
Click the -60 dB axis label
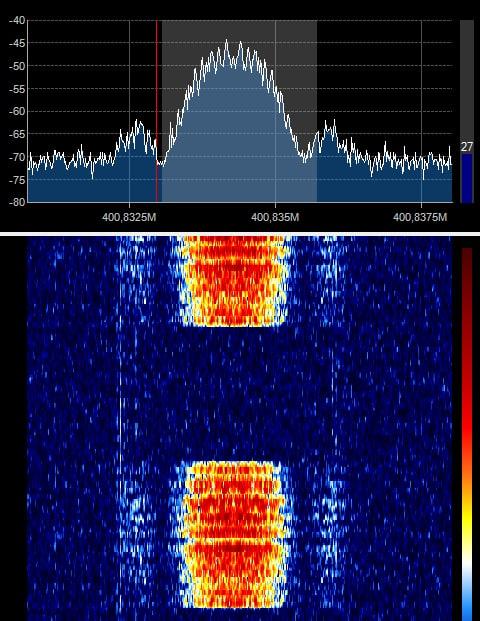click(17, 111)
